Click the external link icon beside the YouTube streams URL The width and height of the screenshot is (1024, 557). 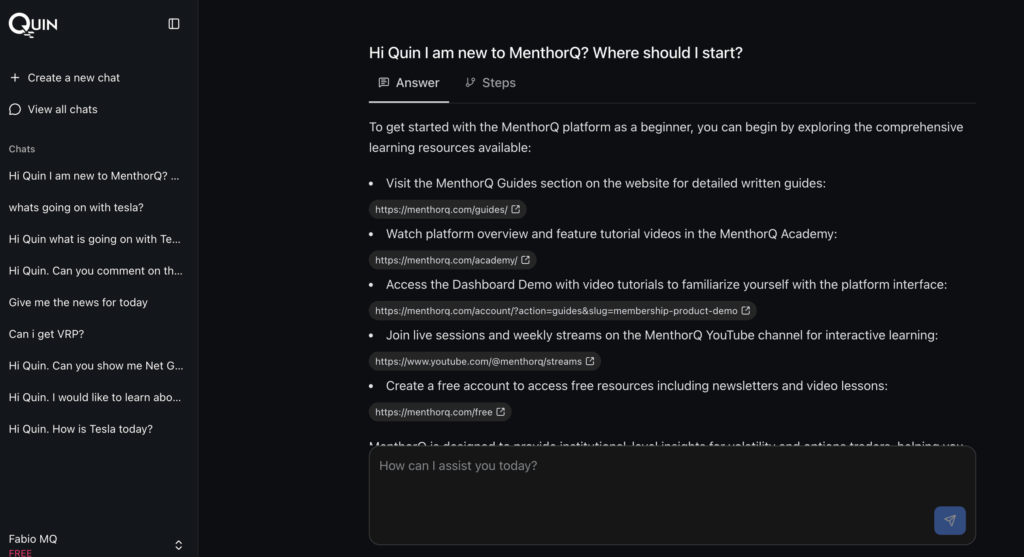pos(590,361)
